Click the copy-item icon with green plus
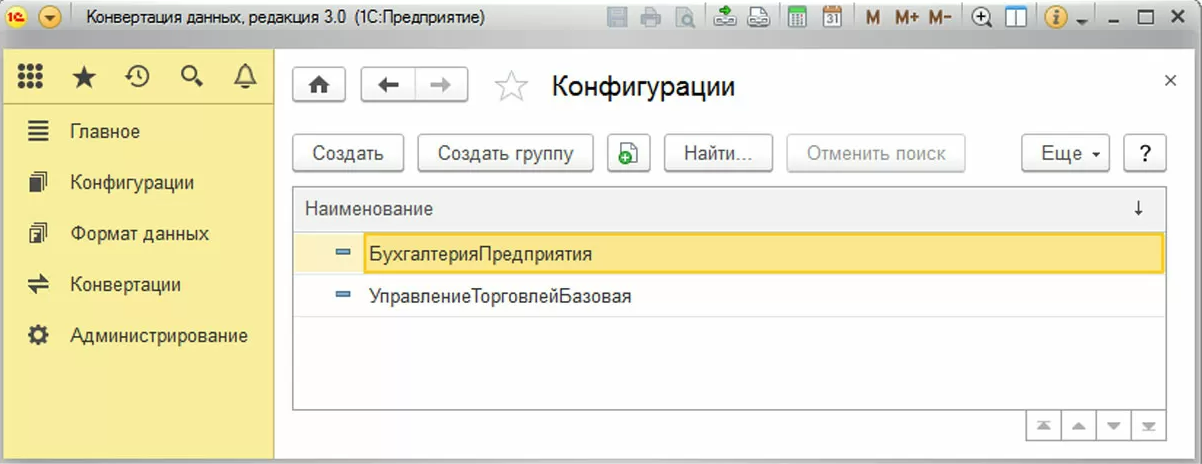Screen dimensions: 1202x464 pyautogui.click(x=628, y=154)
